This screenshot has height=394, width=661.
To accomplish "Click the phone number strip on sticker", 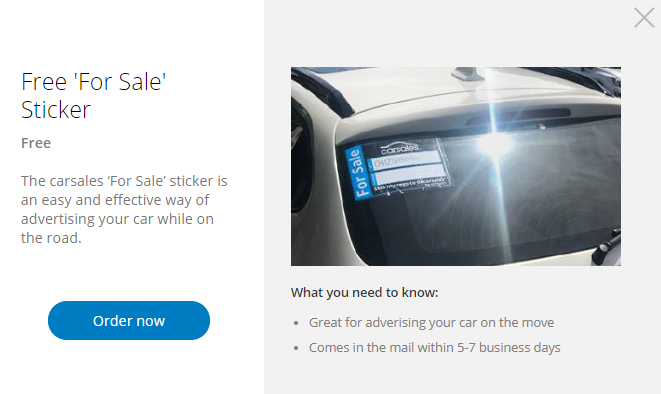I will coord(406,161).
